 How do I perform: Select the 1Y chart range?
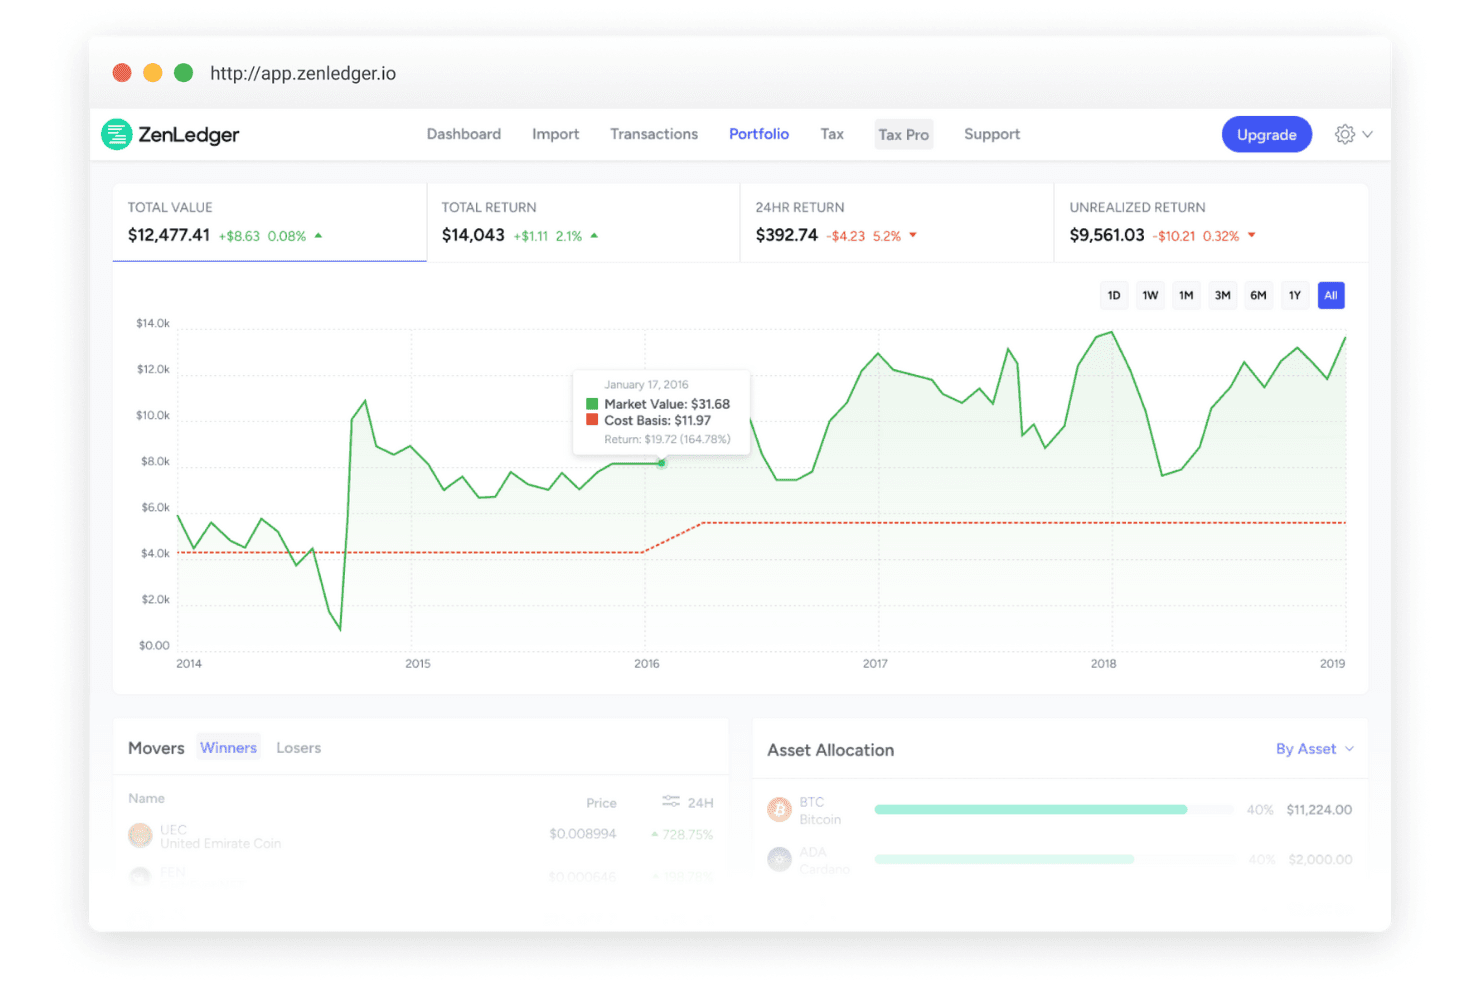pos(1295,295)
